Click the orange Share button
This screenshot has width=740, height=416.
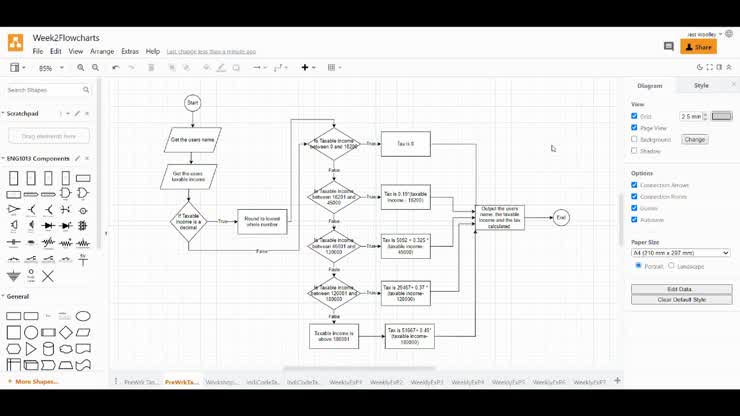point(698,47)
